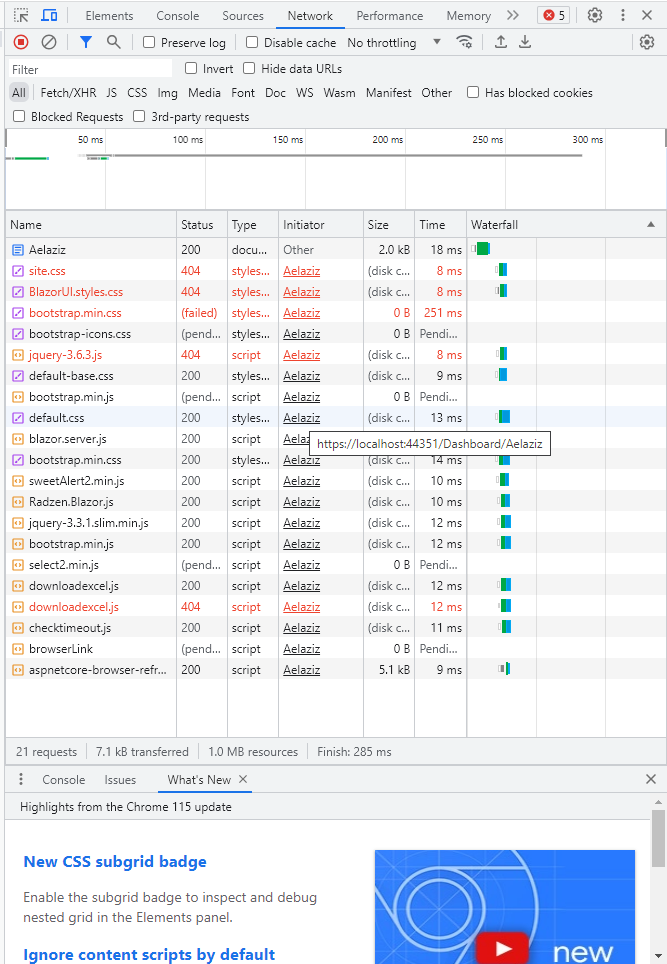Export HAR file with the download arrow
This screenshot has height=964, width=667.
pyautogui.click(x=525, y=42)
